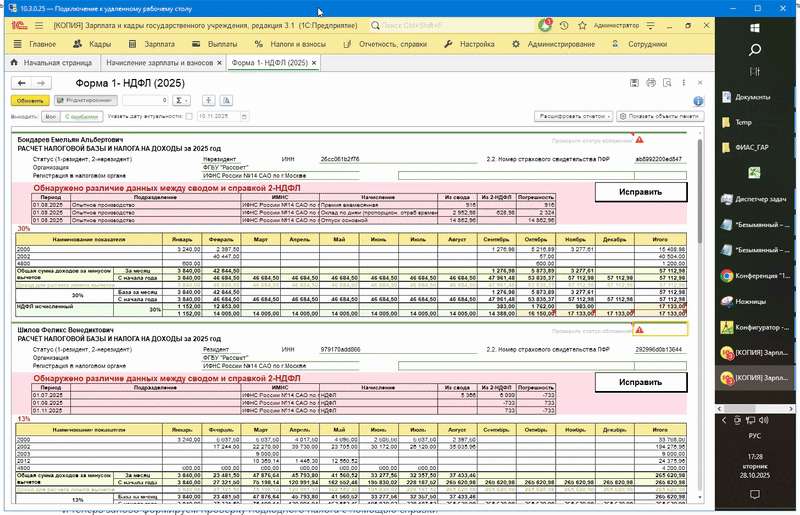Close the Начисление зарплаты и взносов tab

coord(219,63)
